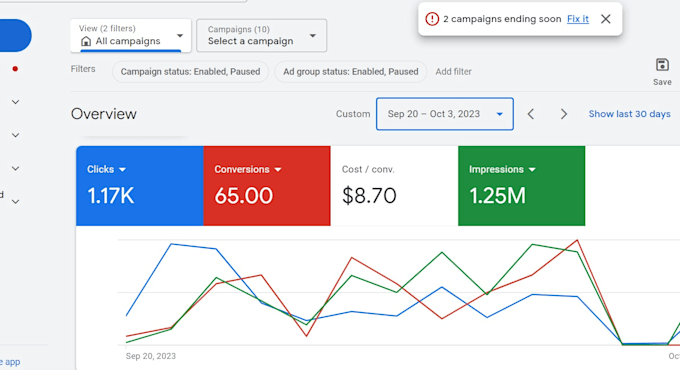
Task: Click the red dot indicator in sidebar
Action: (15, 69)
